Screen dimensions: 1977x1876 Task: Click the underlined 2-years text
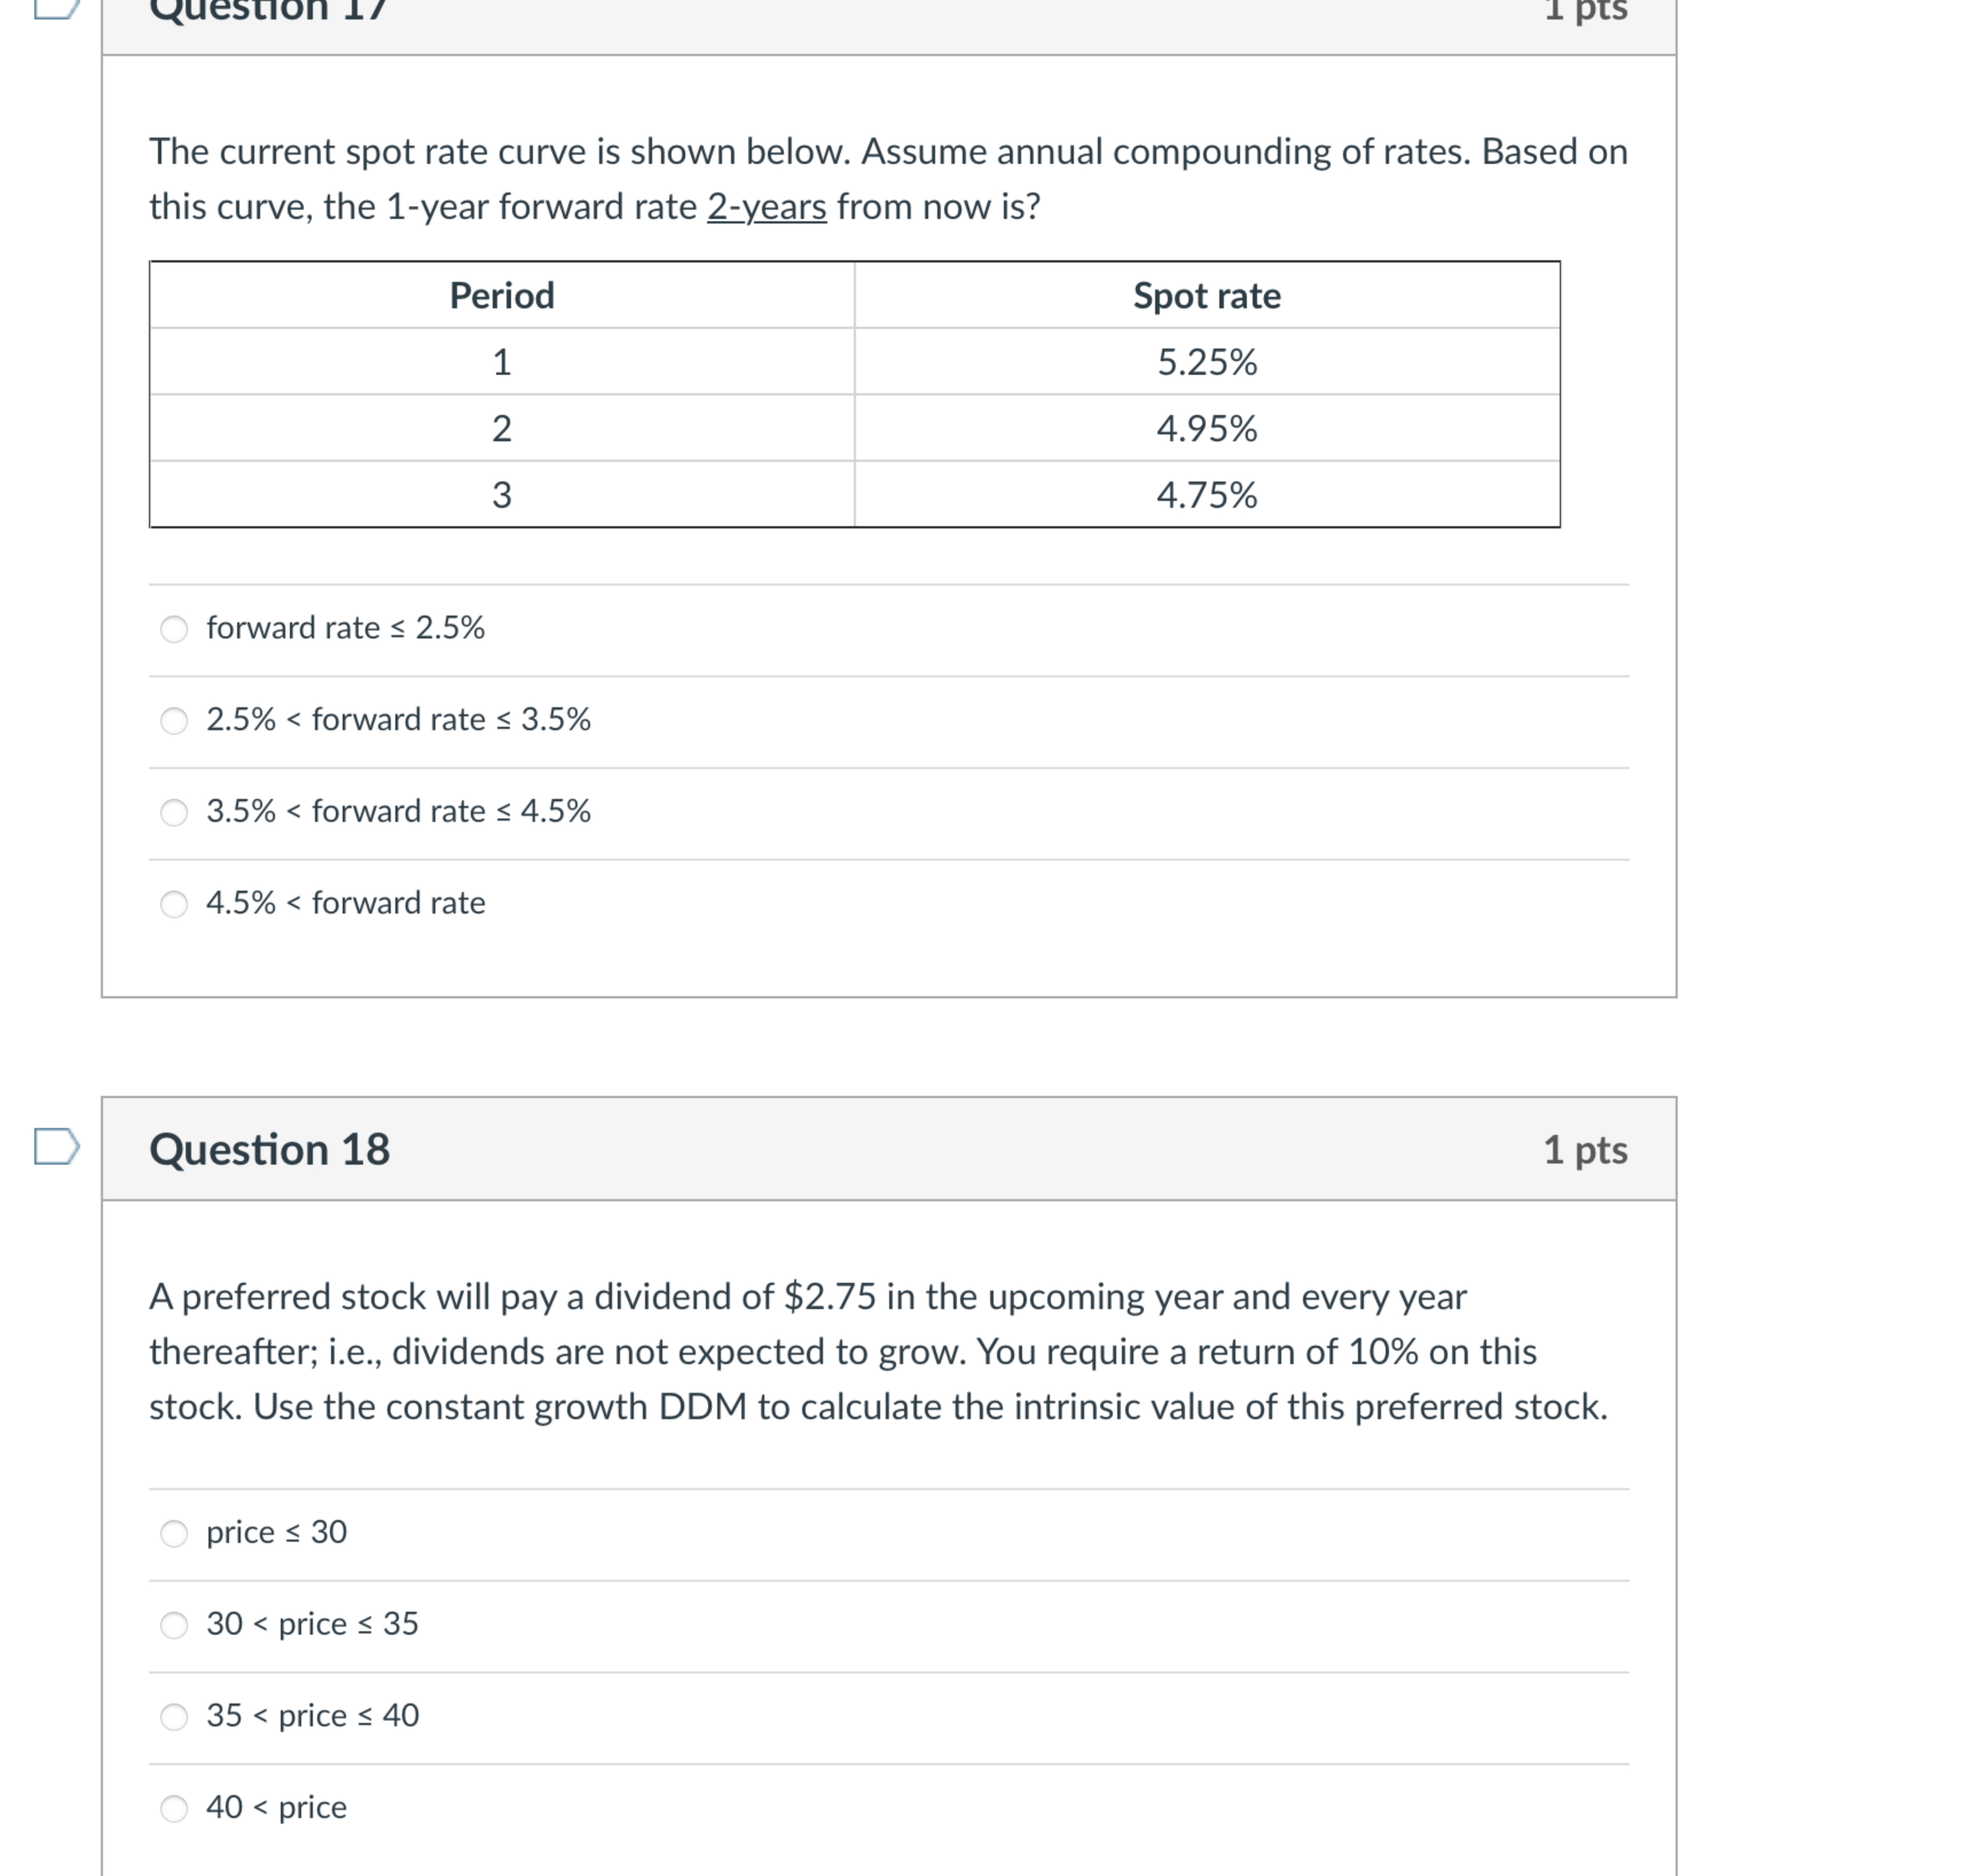pos(765,207)
